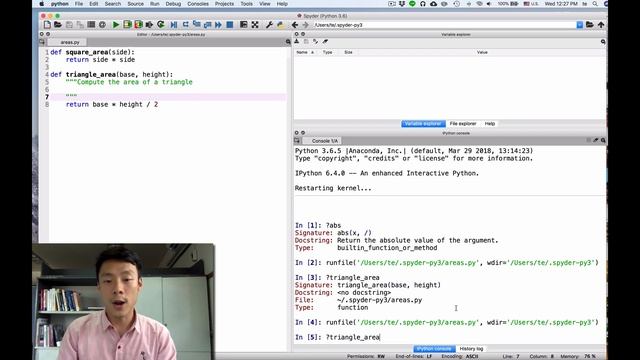The width and height of the screenshot is (640, 360).
Task: Open the Consoles menu
Action: [198, 4]
